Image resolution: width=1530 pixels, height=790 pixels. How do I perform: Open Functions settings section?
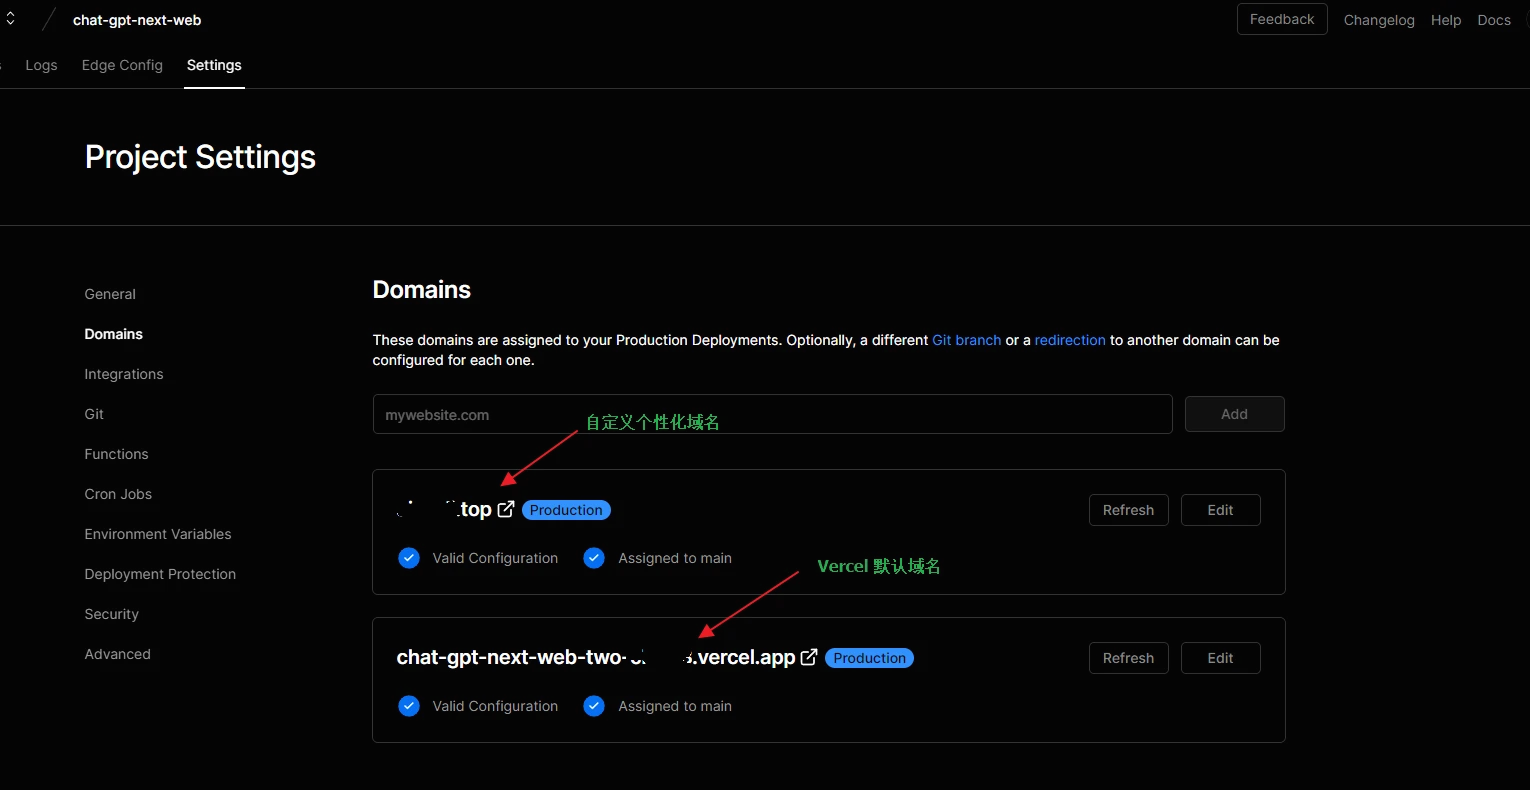pos(116,454)
